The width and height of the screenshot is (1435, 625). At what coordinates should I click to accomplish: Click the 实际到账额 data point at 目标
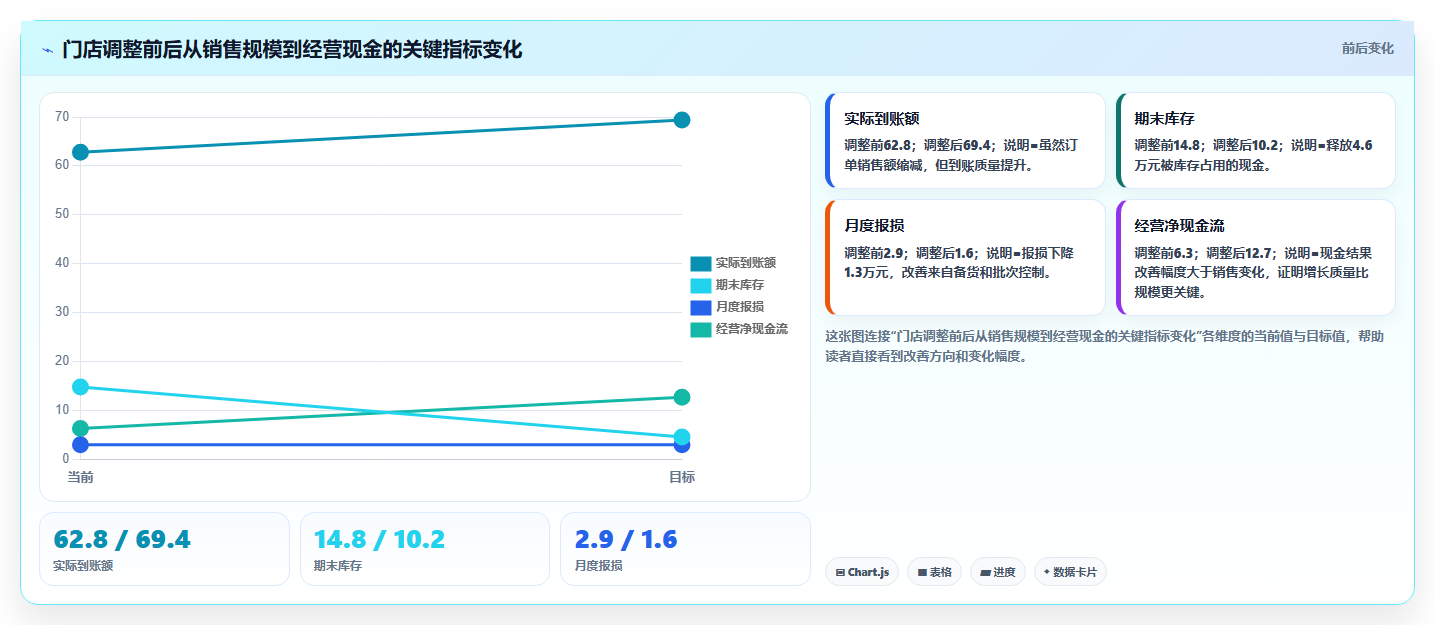pyautogui.click(x=682, y=120)
